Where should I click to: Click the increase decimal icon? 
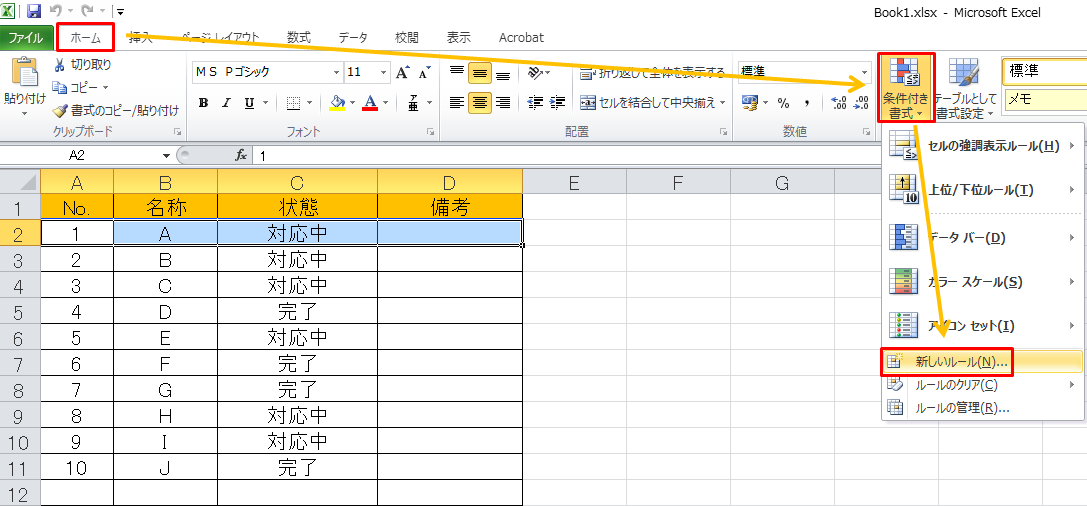pyautogui.click(x=839, y=103)
